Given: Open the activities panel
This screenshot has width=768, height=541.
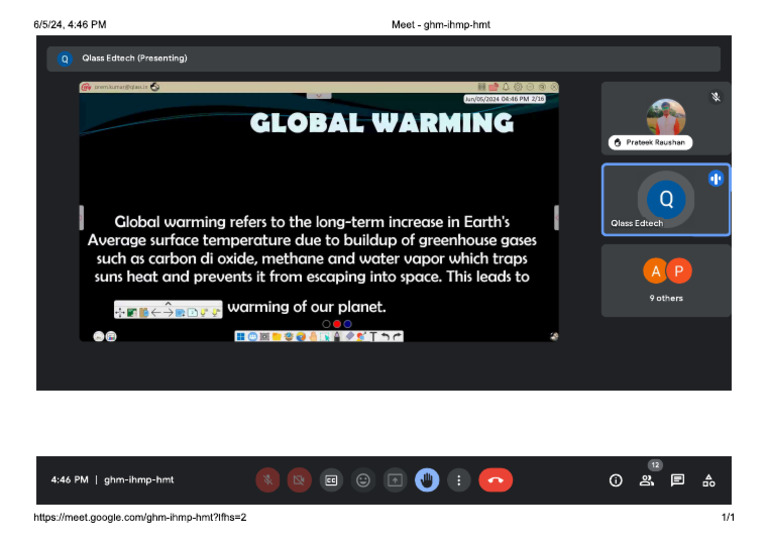Looking at the screenshot, I should (x=709, y=480).
